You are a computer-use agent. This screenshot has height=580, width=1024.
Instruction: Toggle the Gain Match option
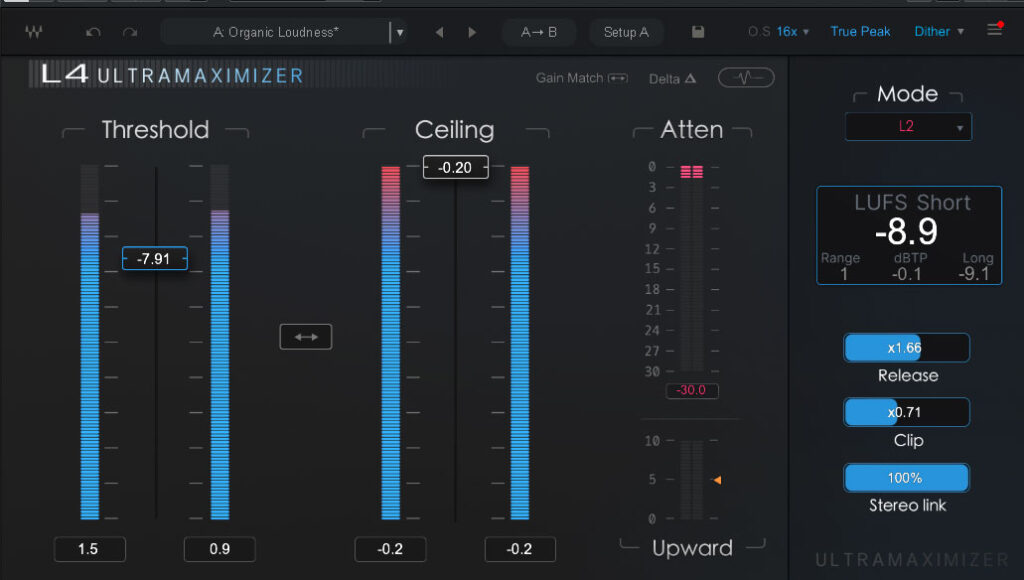581,78
